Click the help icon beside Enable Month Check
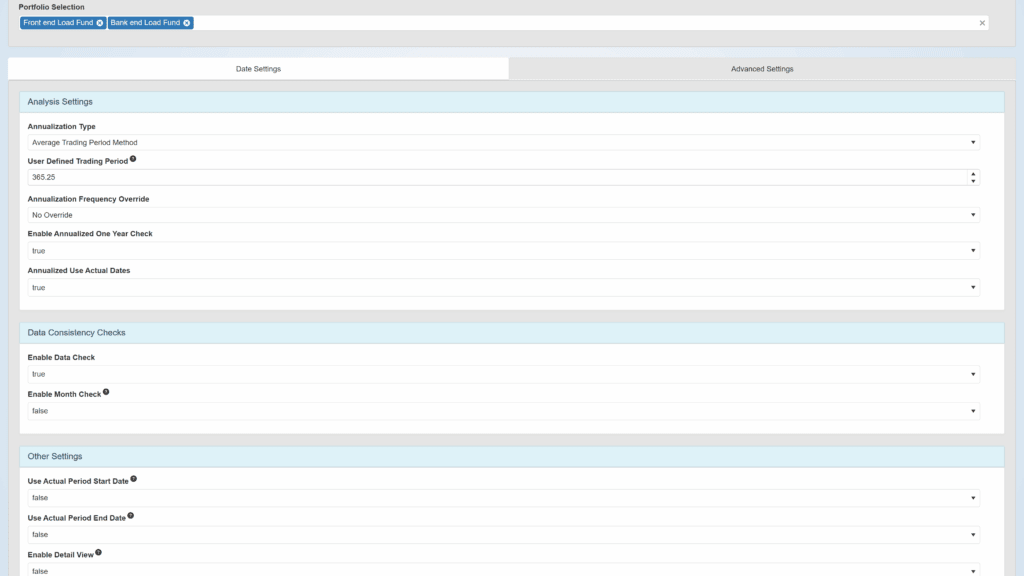Image resolution: width=1024 pixels, height=576 pixels. (x=106, y=393)
